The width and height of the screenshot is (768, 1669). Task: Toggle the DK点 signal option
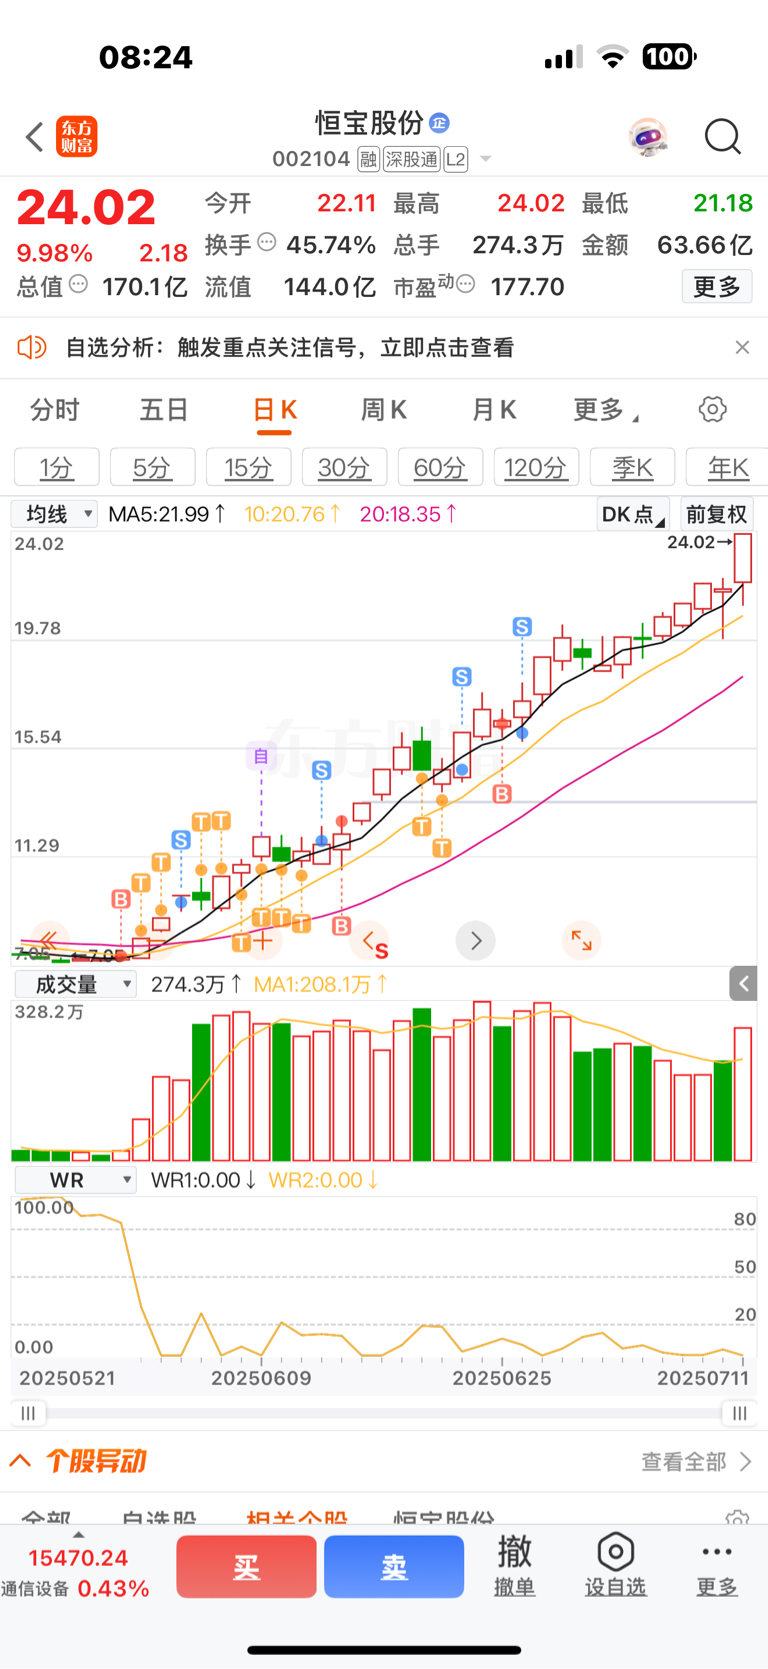pos(632,514)
